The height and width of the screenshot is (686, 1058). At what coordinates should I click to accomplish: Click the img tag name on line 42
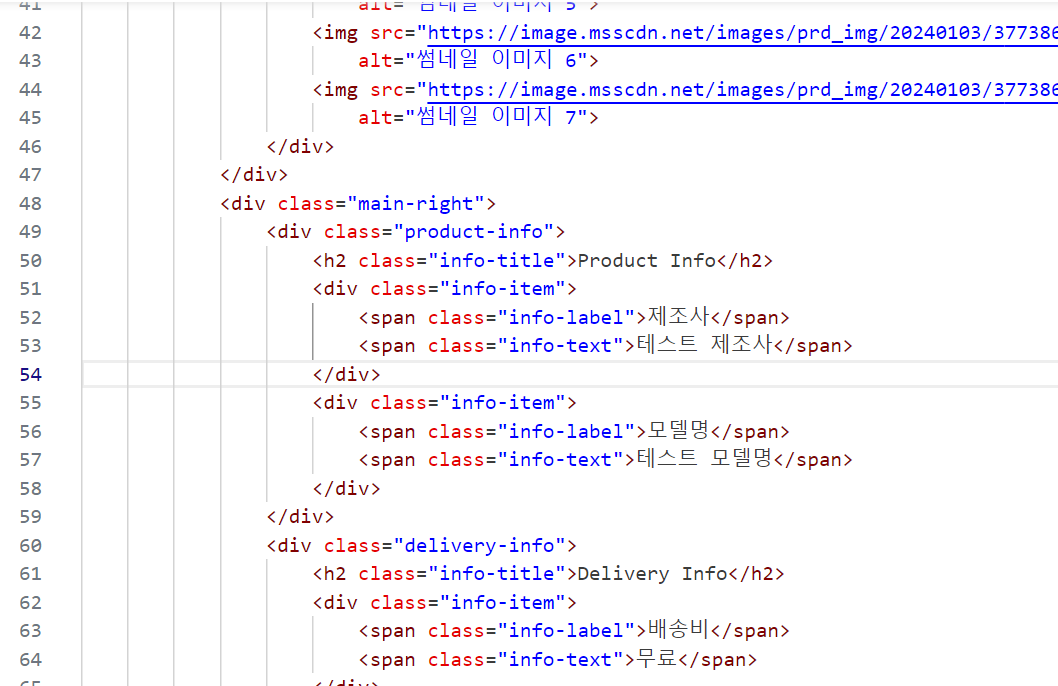click(x=341, y=33)
